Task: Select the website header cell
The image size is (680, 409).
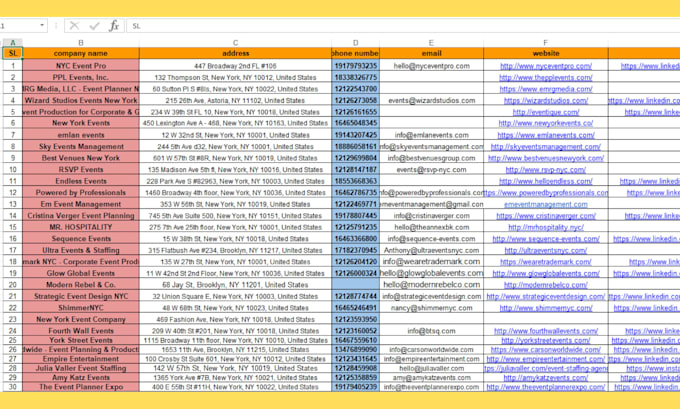Action: 546,53
